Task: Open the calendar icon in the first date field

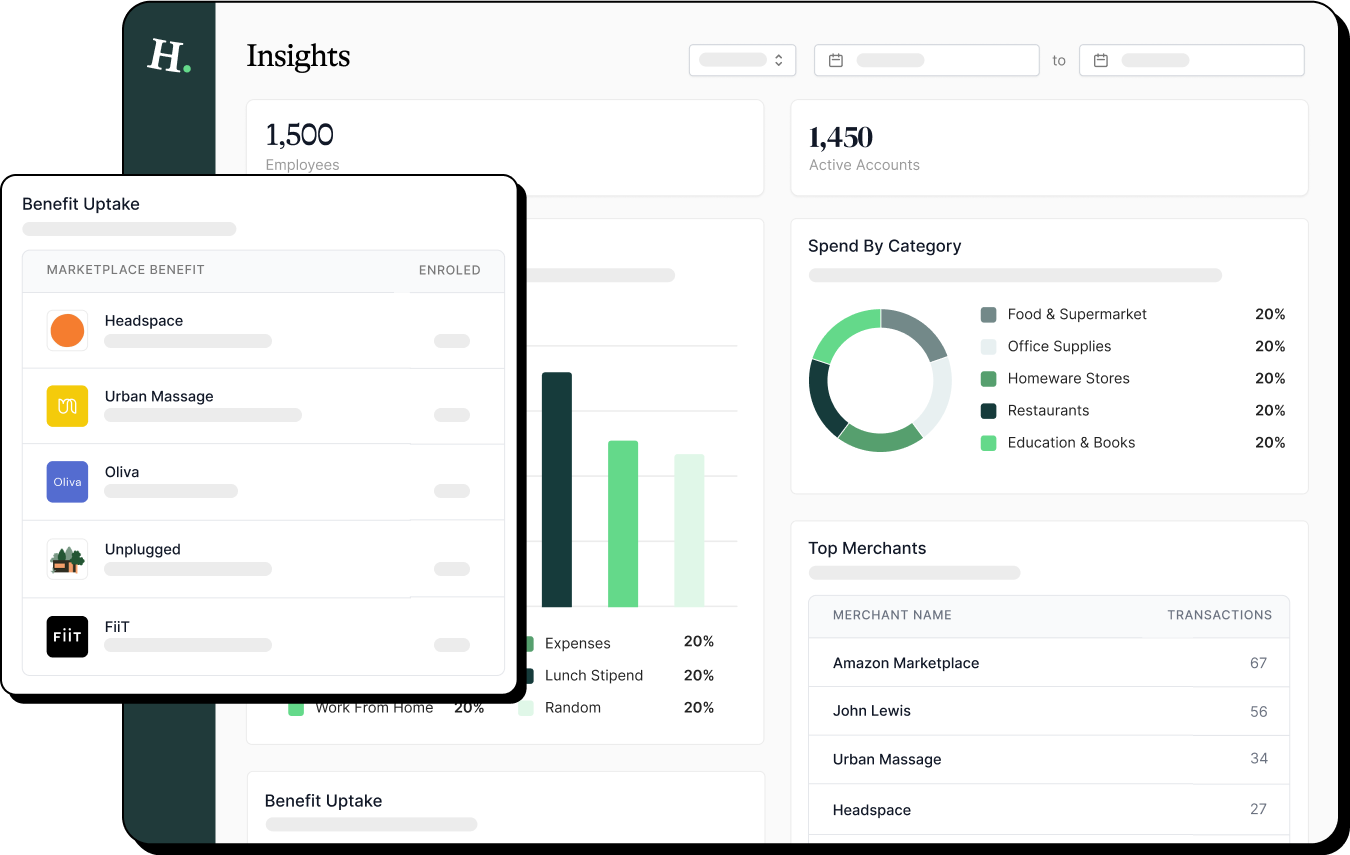Action: [x=836, y=60]
